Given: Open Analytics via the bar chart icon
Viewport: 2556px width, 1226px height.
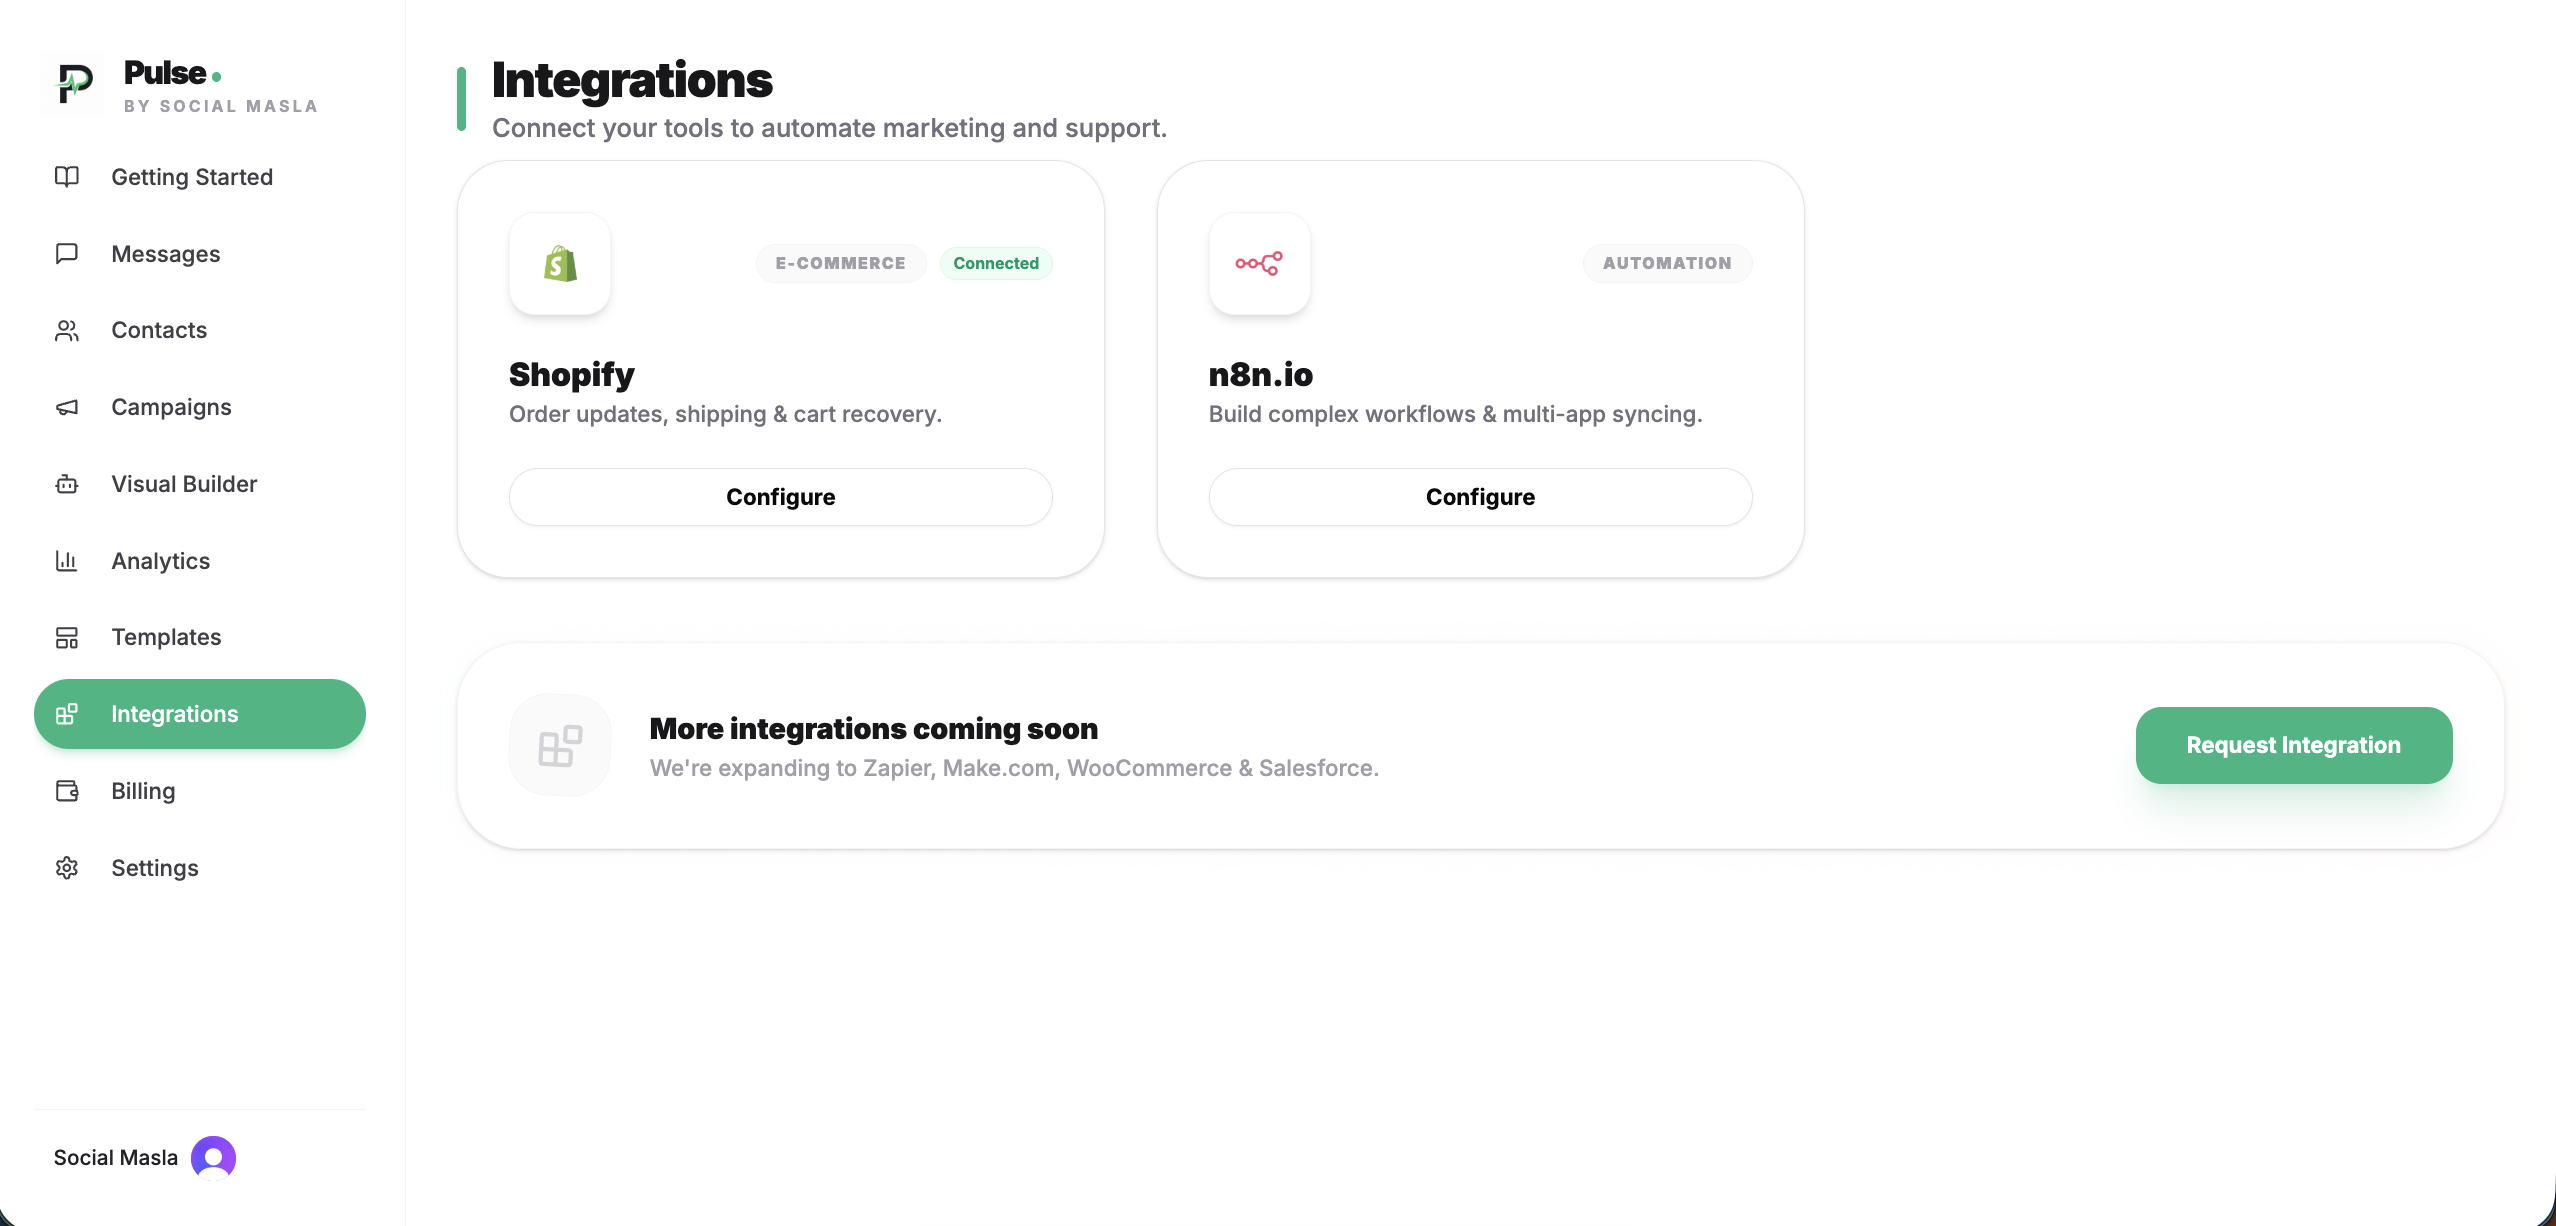Looking at the screenshot, I should pos(67,561).
